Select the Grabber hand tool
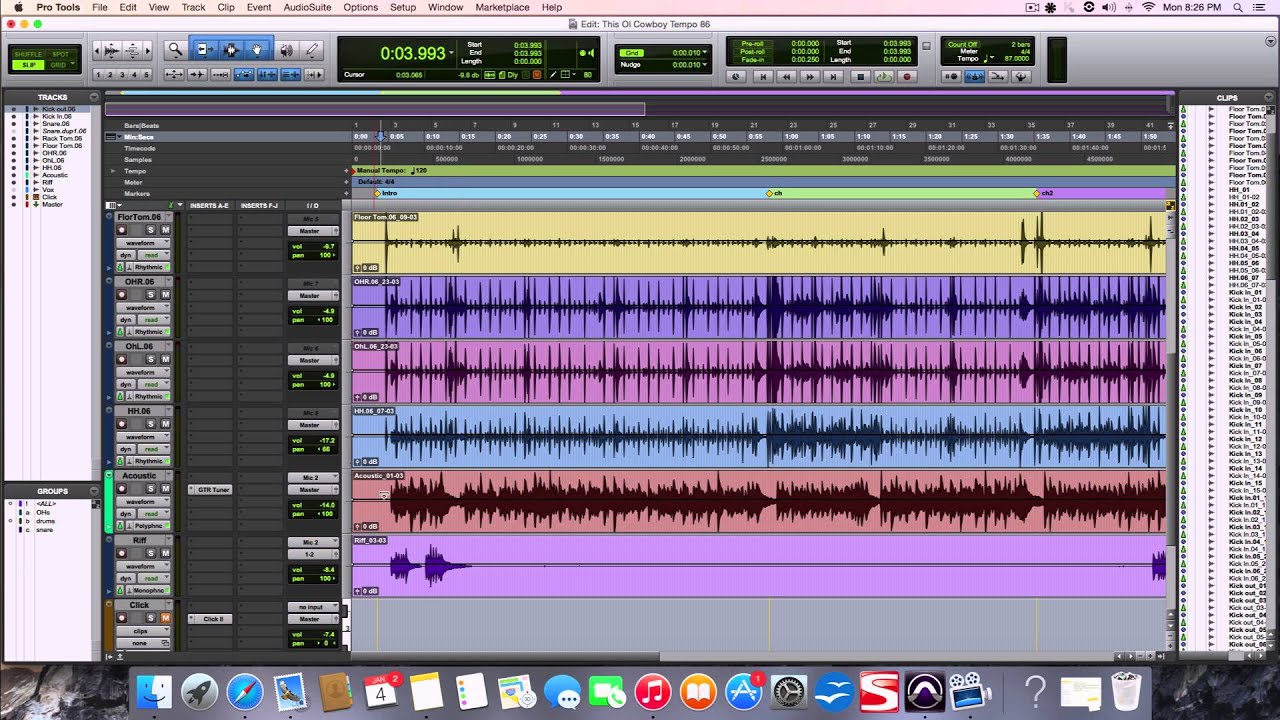Viewport: 1280px width, 720px height. (x=257, y=50)
